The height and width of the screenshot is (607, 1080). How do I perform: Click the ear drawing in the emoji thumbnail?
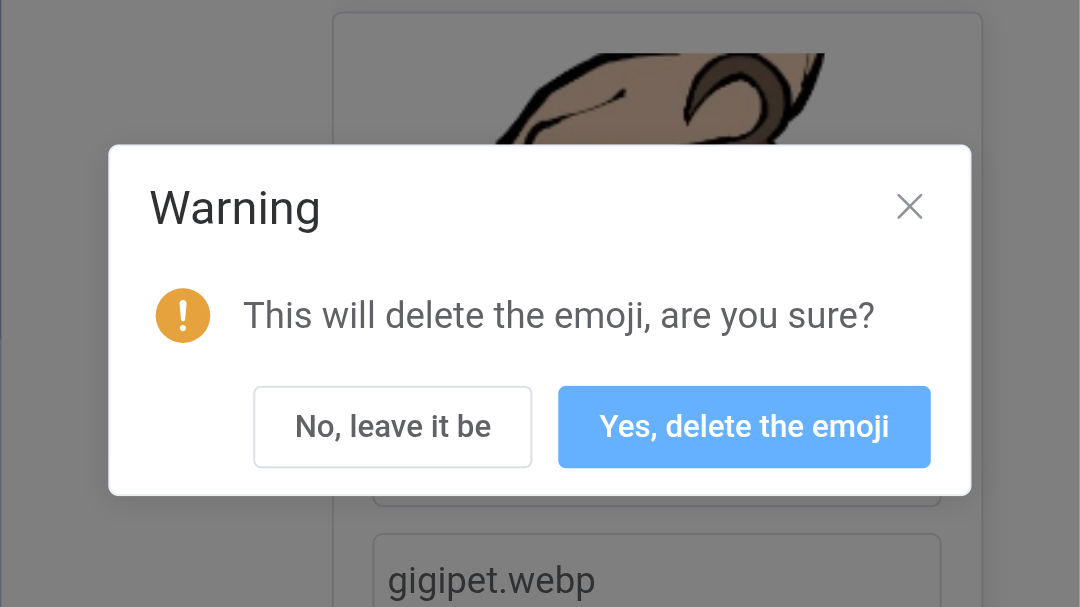[737, 96]
